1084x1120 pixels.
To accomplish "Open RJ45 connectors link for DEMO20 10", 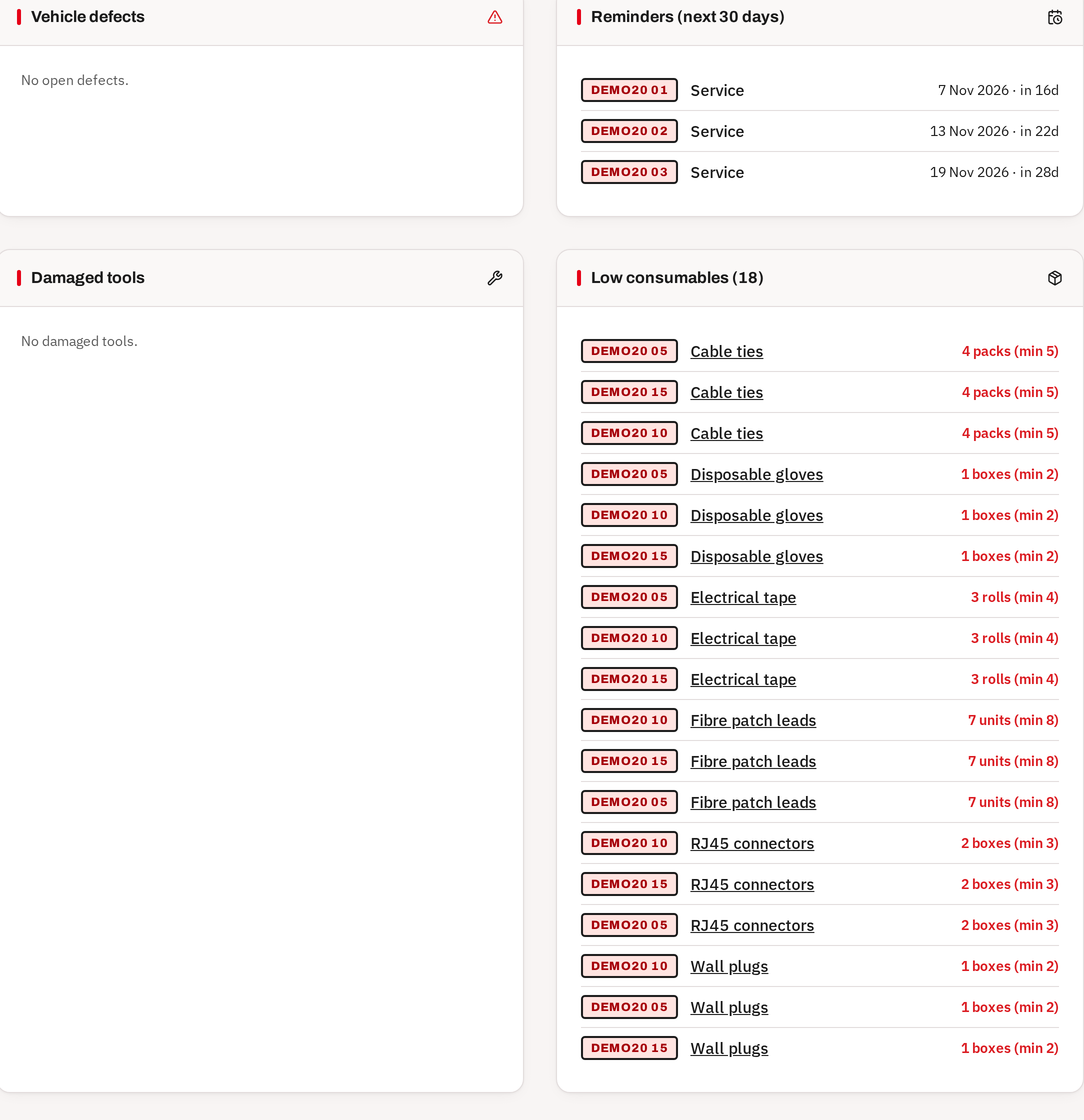I will (752, 844).
